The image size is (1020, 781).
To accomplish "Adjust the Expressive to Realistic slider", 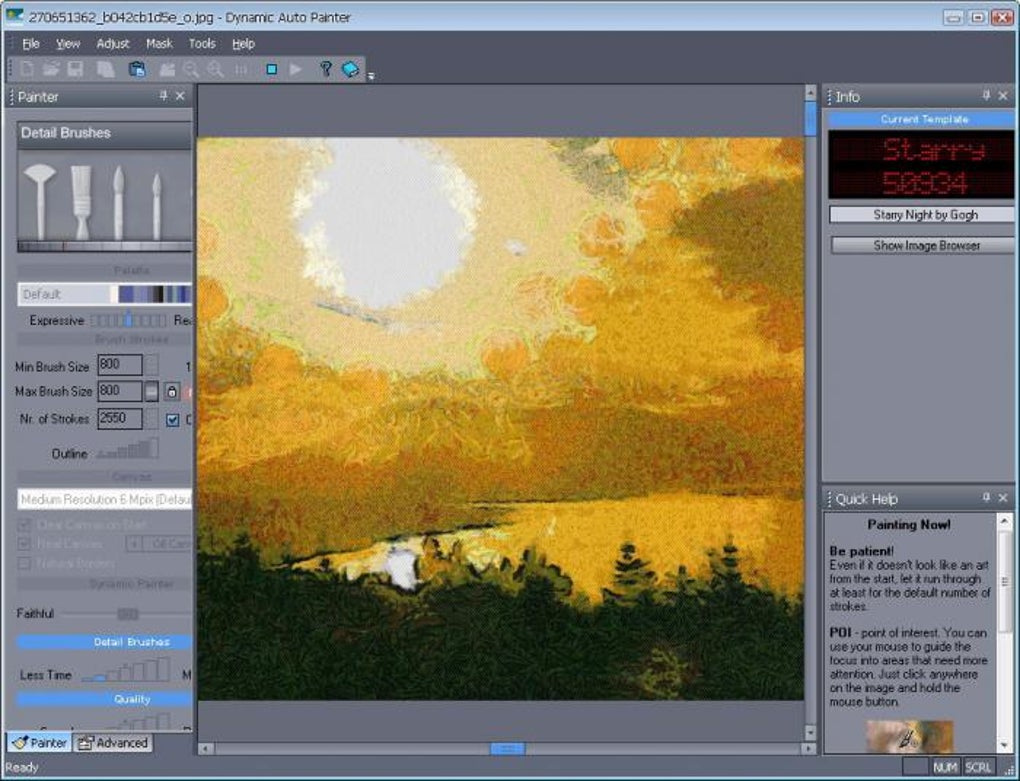I will pyautogui.click(x=128, y=320).
